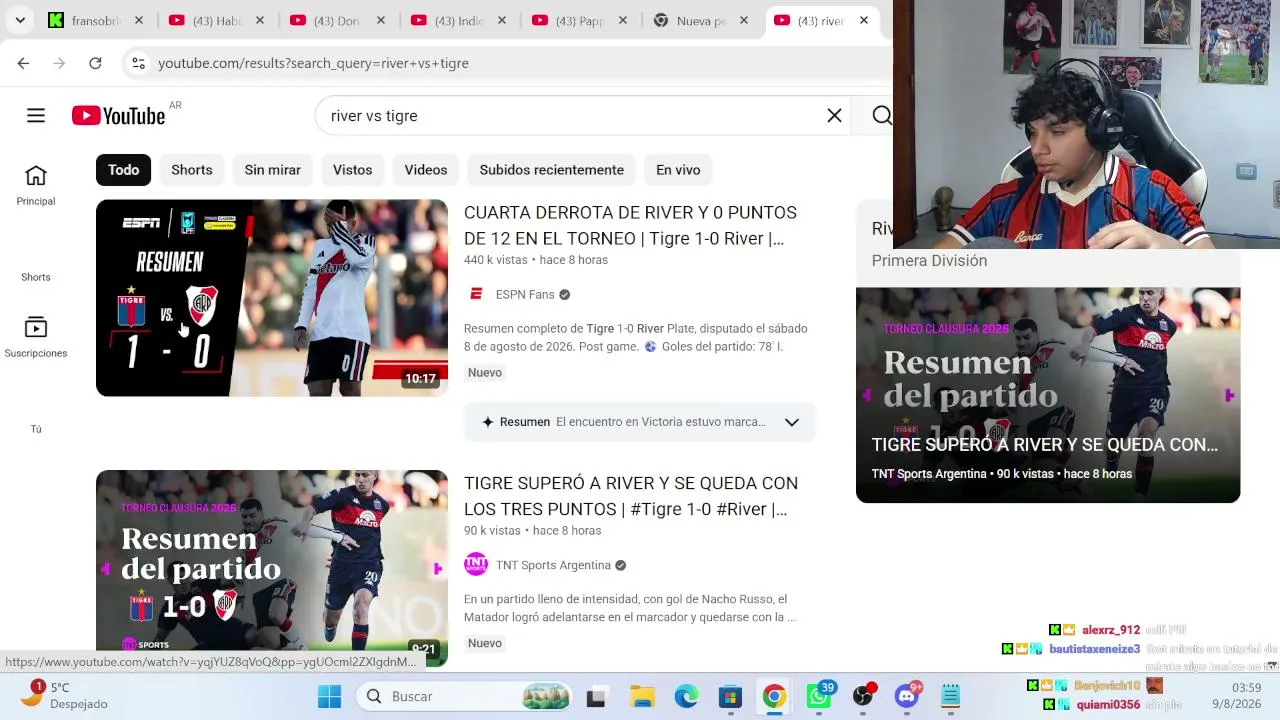Expand the Chrome tab search dropdown
This screenshot has width=1280, height=720.
[20, 20]
